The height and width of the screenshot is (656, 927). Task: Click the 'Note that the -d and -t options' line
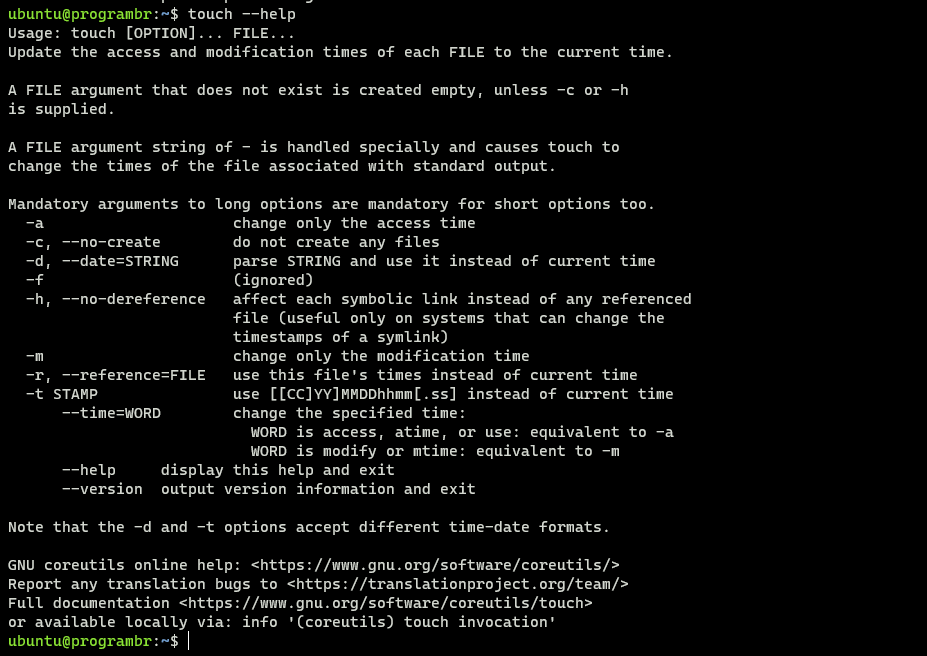tap(309, 527)
